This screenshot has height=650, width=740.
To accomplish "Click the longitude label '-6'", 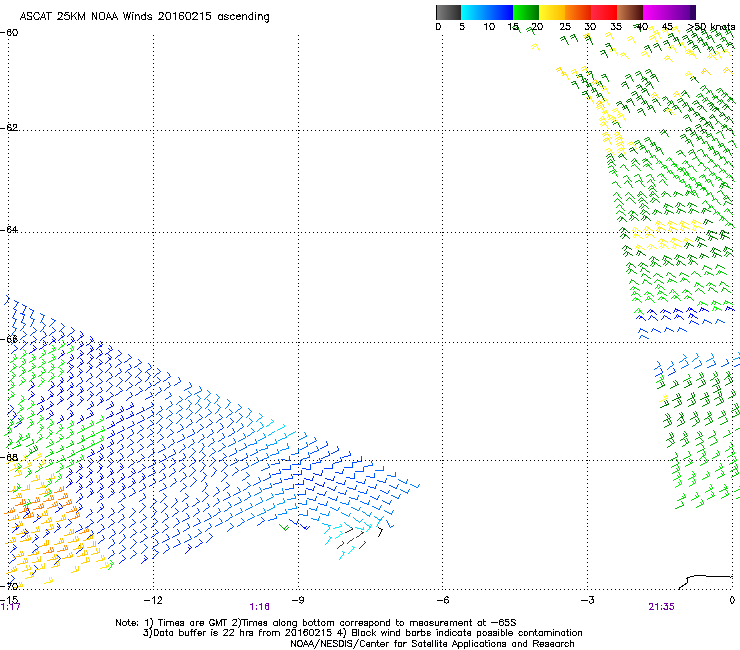I will pyautogui.click(x=442, y=600).
